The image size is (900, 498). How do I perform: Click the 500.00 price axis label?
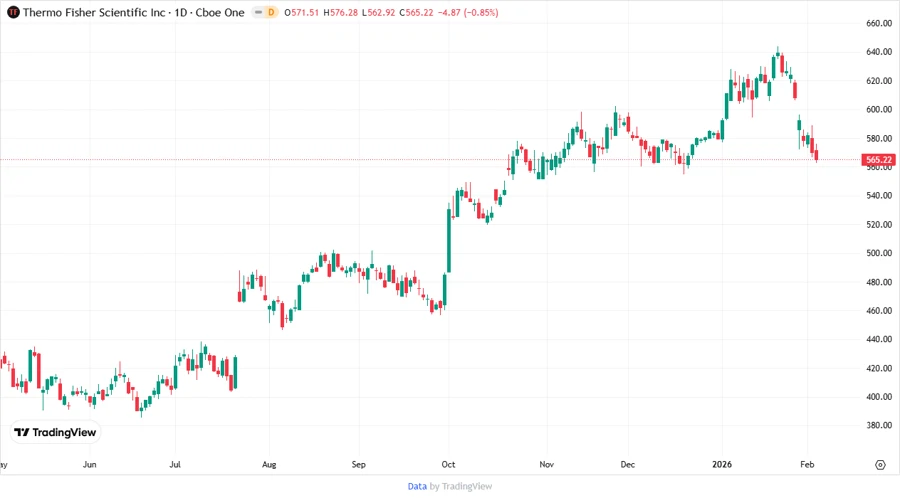coord(879,253)
